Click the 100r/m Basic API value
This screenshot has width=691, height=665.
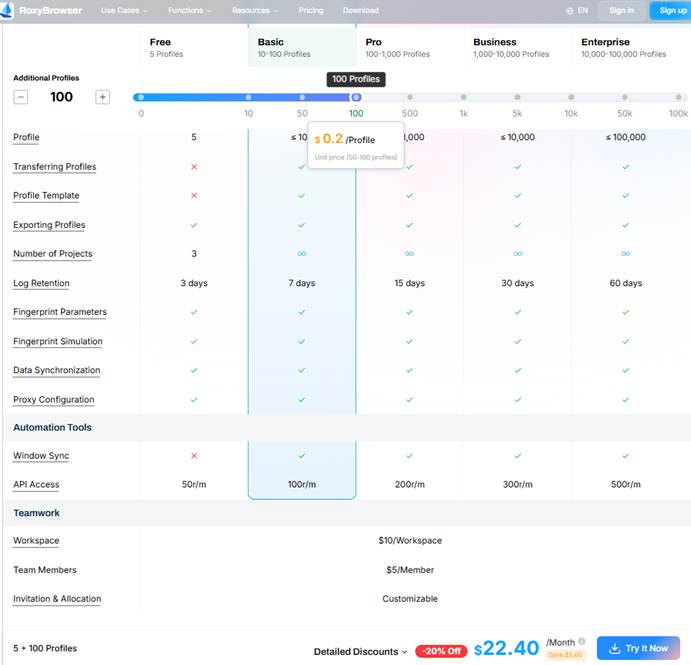pyautogui.click(x=302, y=484)
